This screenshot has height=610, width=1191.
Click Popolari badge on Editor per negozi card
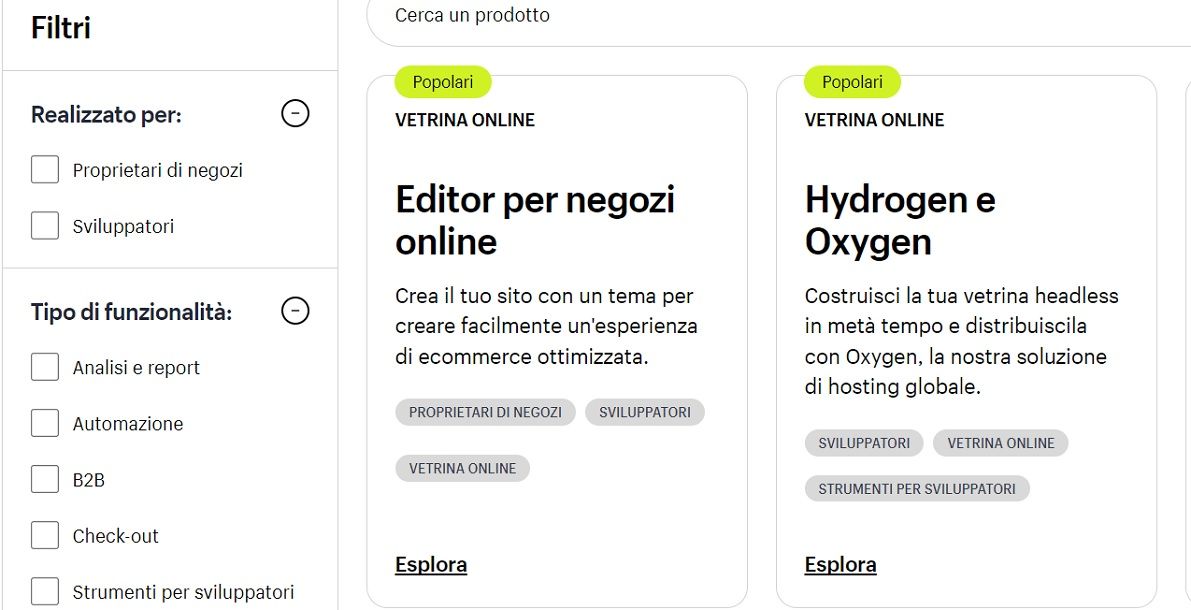point(443,82)
